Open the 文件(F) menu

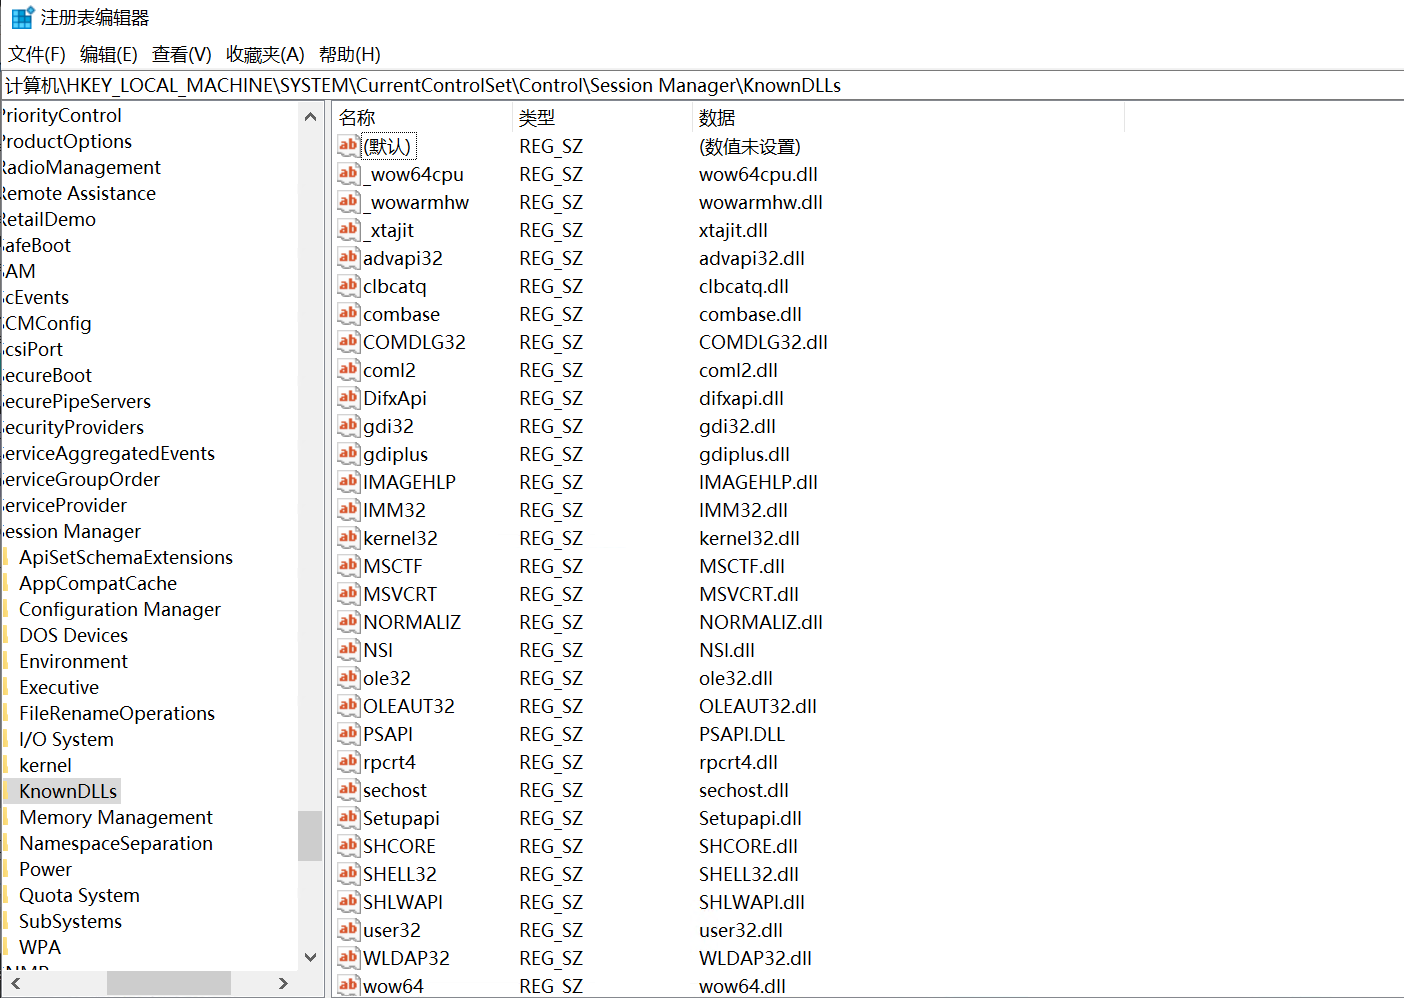(37, 54)
